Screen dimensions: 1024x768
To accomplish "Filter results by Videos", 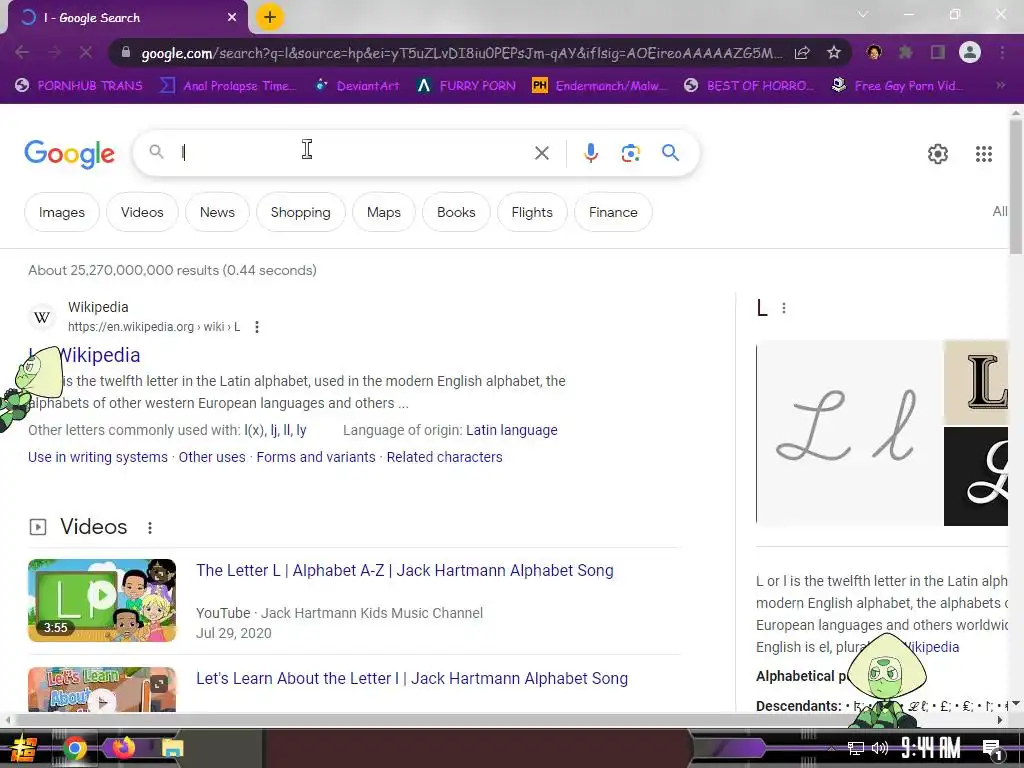I will click(142, 212).
